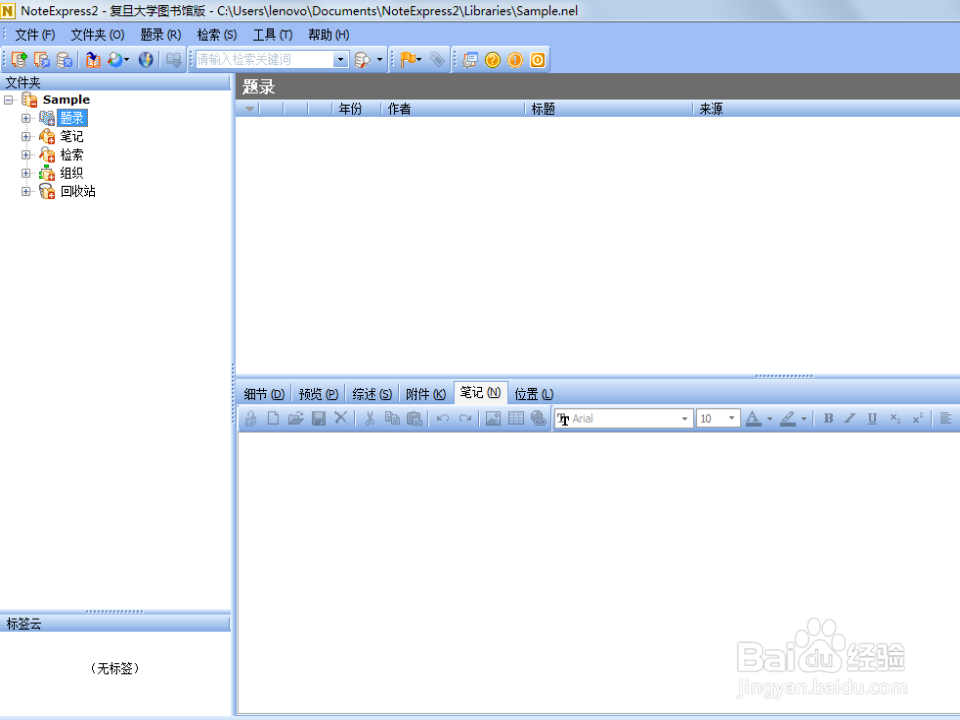
Task: Apply font color with the A icon
Action: [754, 418]
